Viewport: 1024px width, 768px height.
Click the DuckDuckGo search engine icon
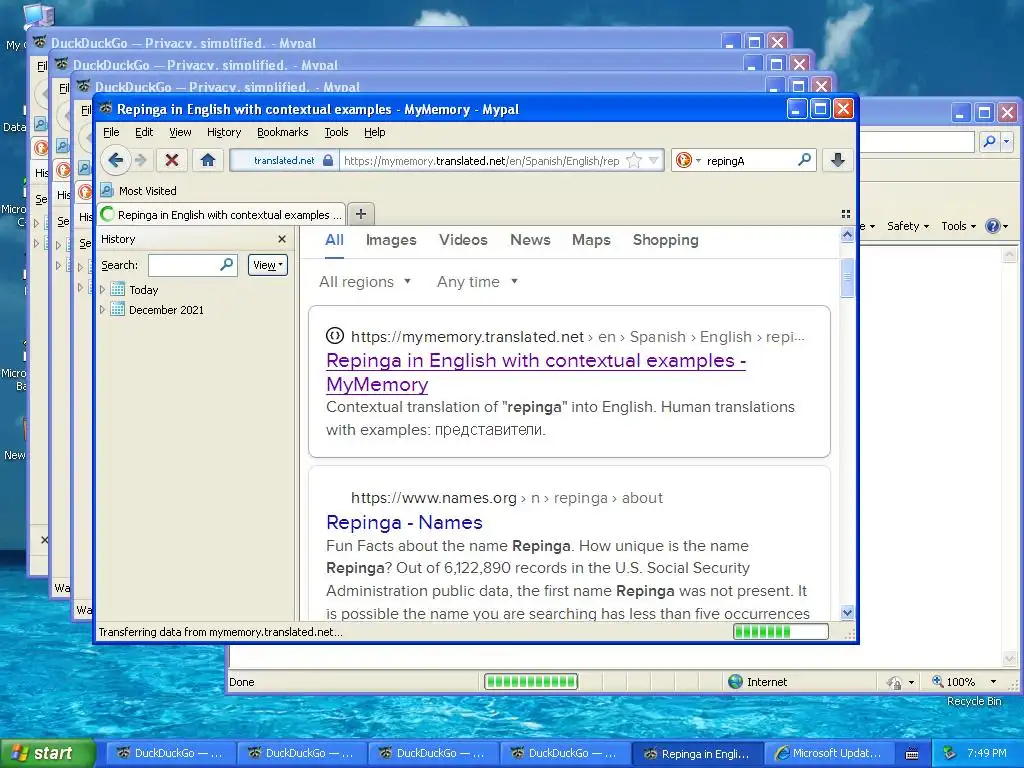(x=684, y=160)
